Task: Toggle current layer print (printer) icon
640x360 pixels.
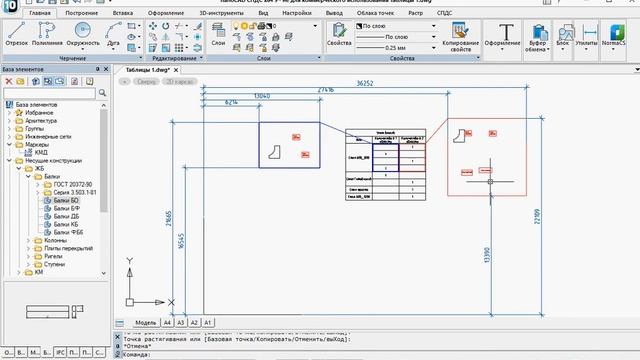Action: tap(262, 26)
